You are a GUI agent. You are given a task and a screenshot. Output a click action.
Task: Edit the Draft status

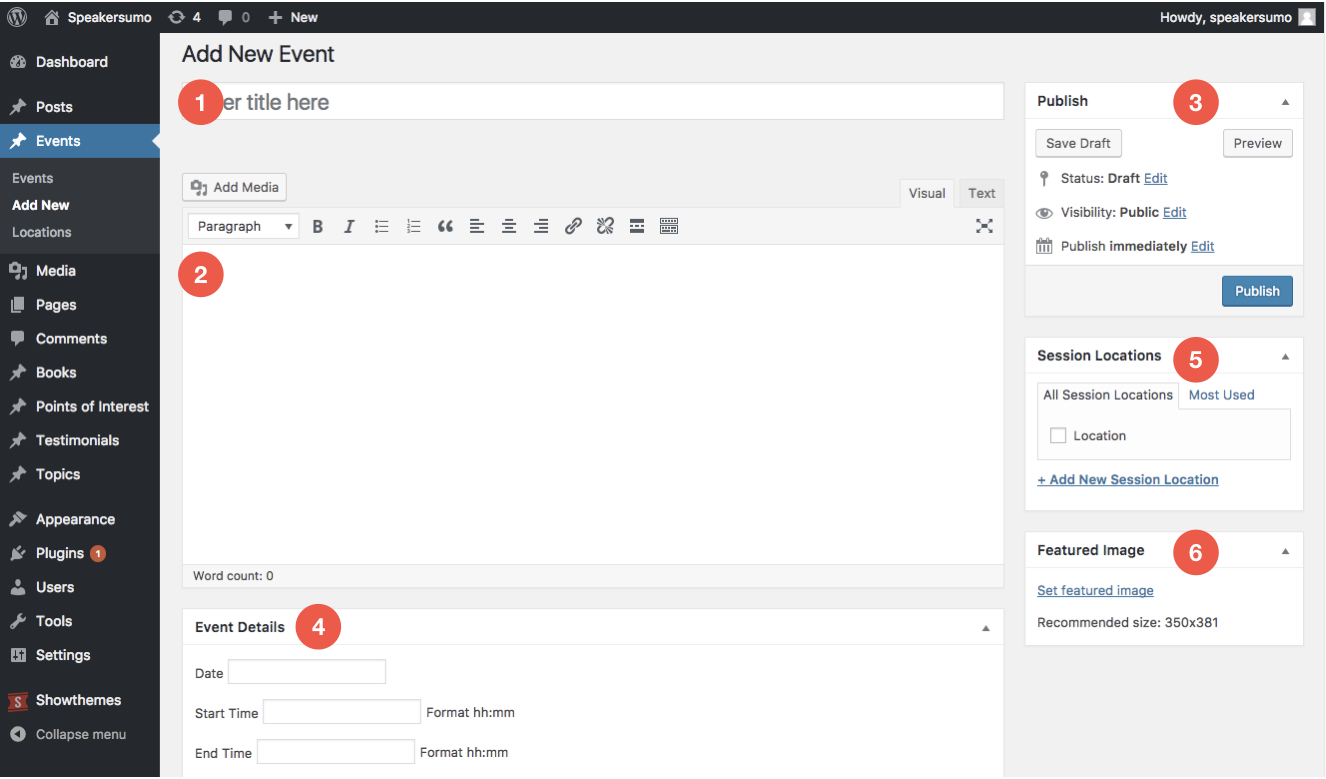point(1156,178)
